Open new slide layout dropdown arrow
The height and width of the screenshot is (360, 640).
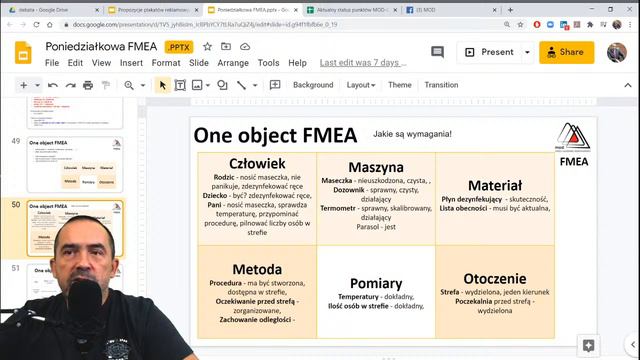[x=37, y=85]
